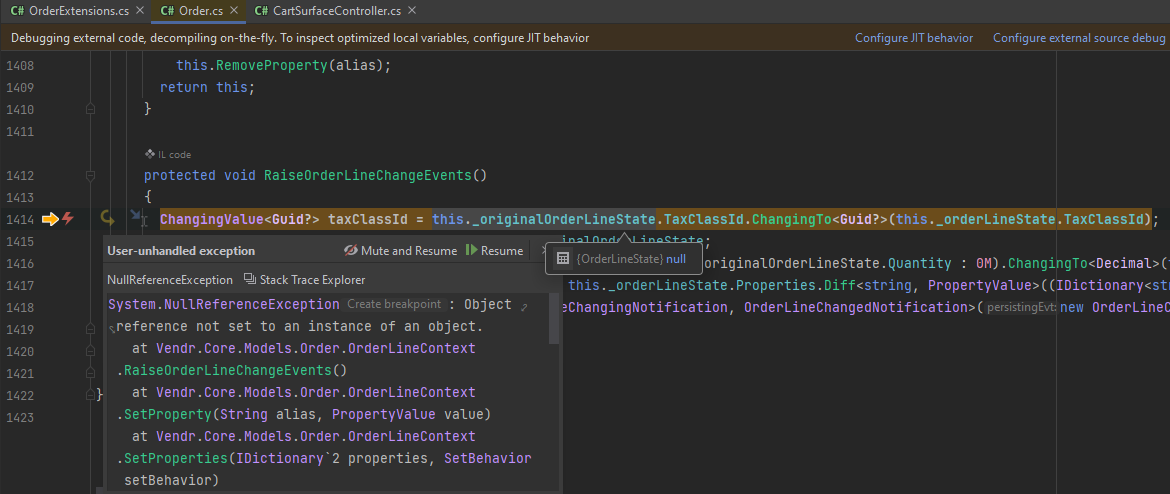The width and height of the screenshot is (1170, 494).
Task: Toggle the fold marker at line 1419
Action: point(91,329)
